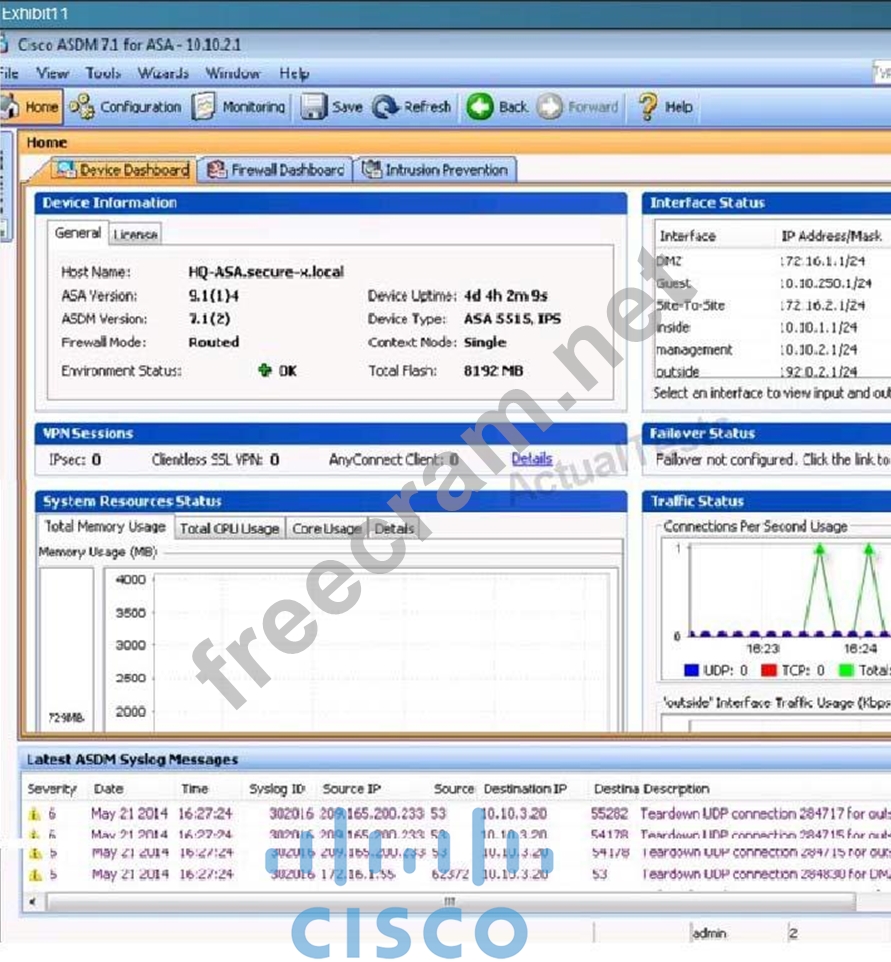The width and height of the screenshot is (891, 962).
Task: Click the grayed Forward arrow icon
Action: point(550,107)
